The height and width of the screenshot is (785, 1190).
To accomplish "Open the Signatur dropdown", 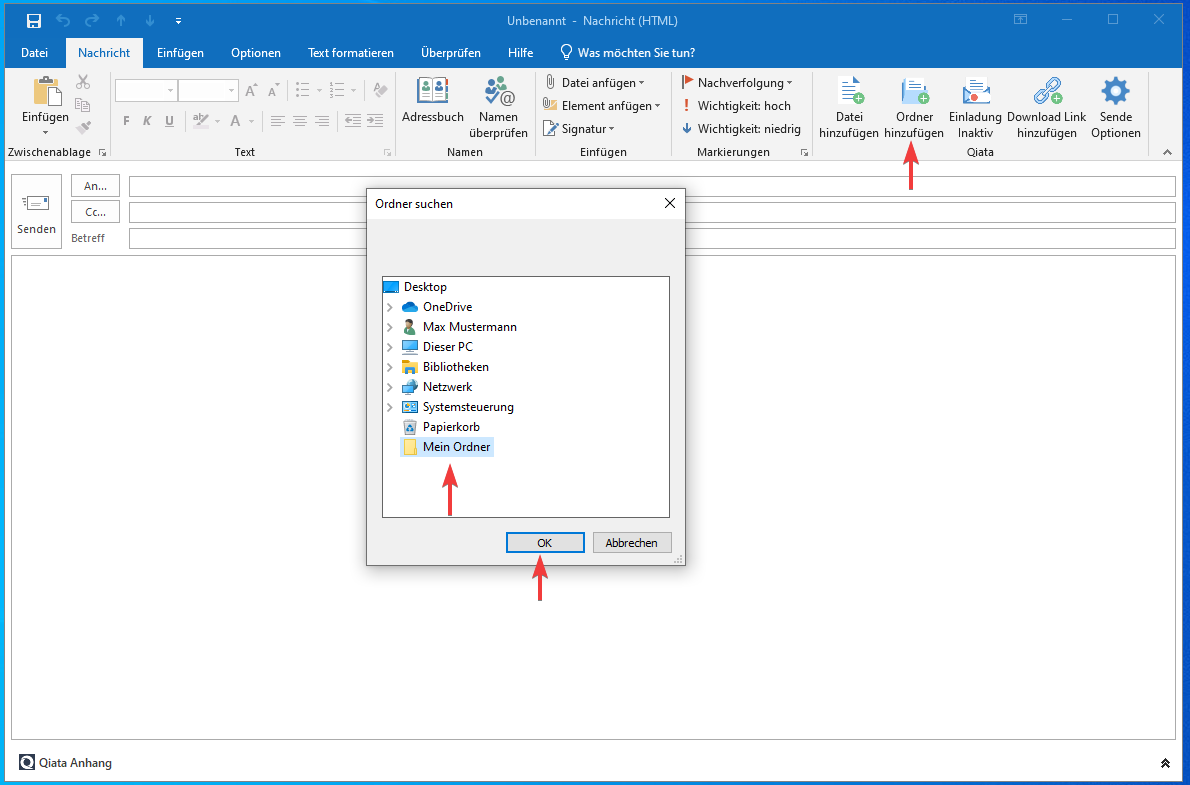I will click(579, 128).
